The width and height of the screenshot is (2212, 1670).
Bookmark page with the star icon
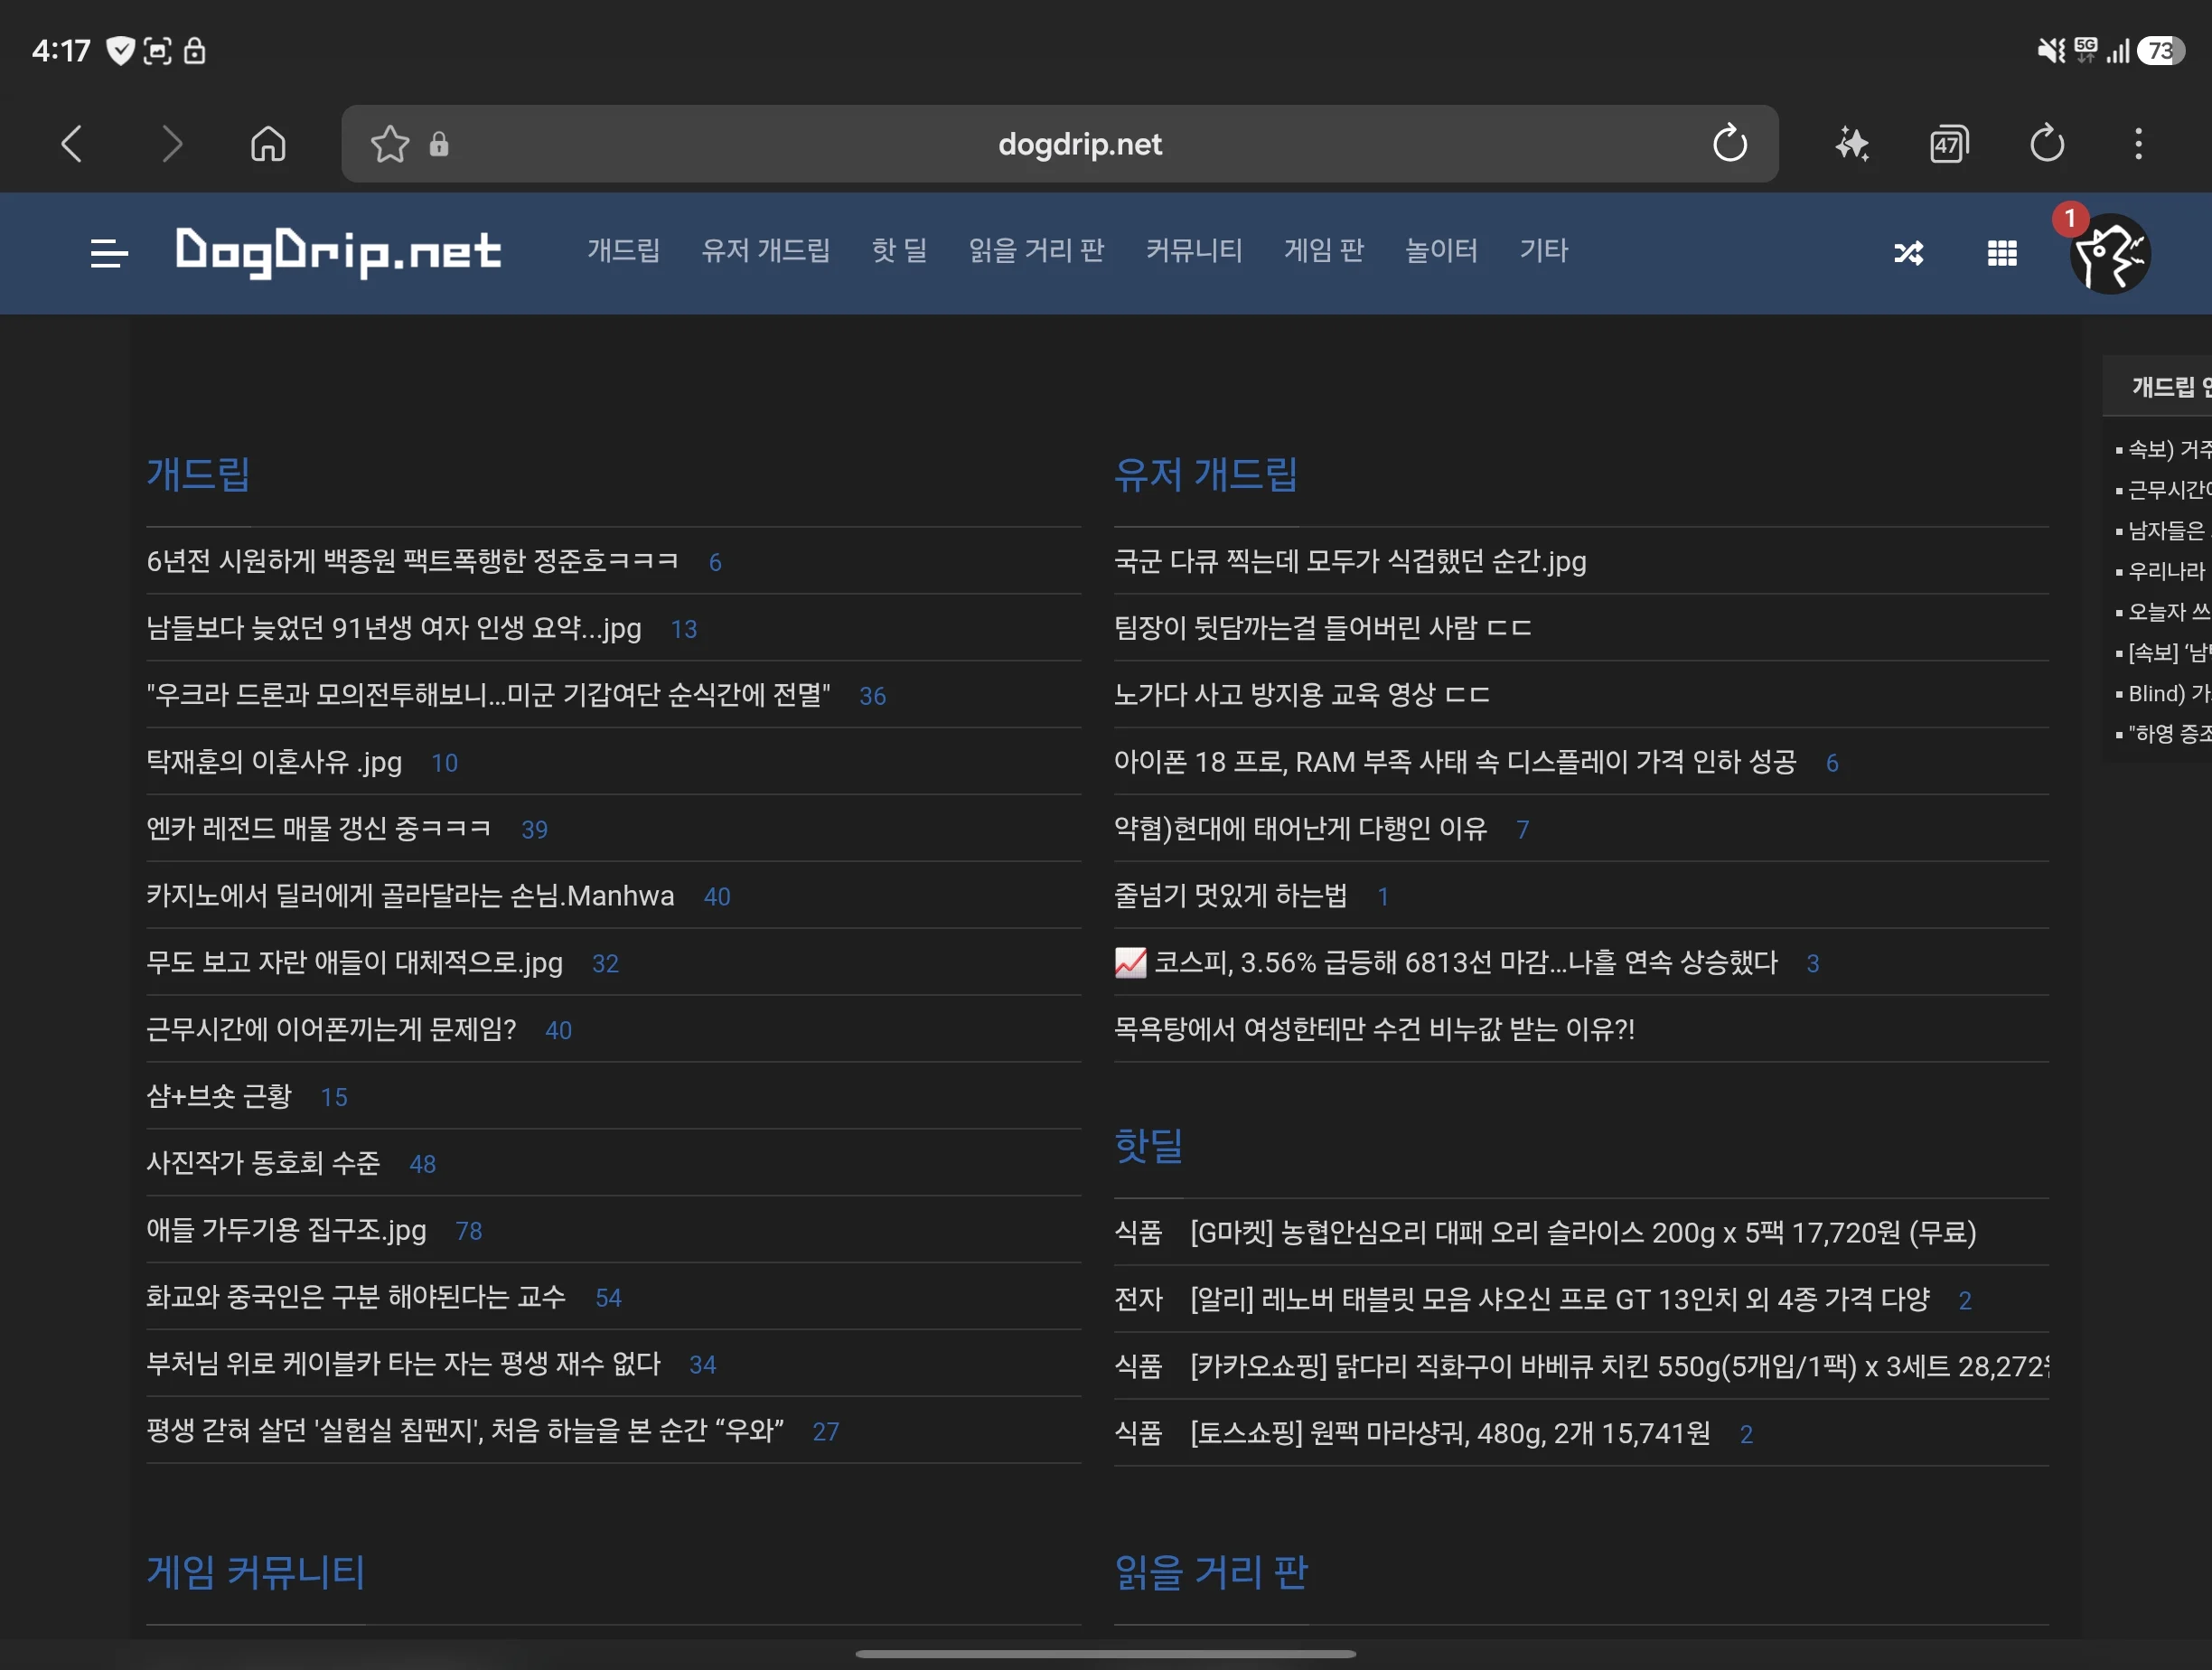pyautogui.click(x=390, y=144)
